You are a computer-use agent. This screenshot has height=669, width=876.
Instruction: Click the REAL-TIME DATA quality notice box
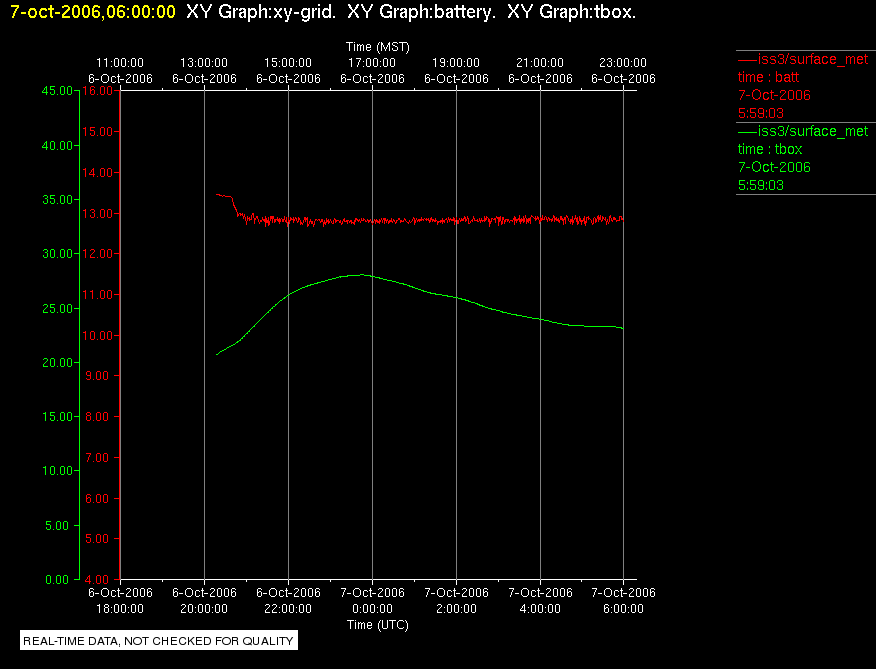(159, 640)
